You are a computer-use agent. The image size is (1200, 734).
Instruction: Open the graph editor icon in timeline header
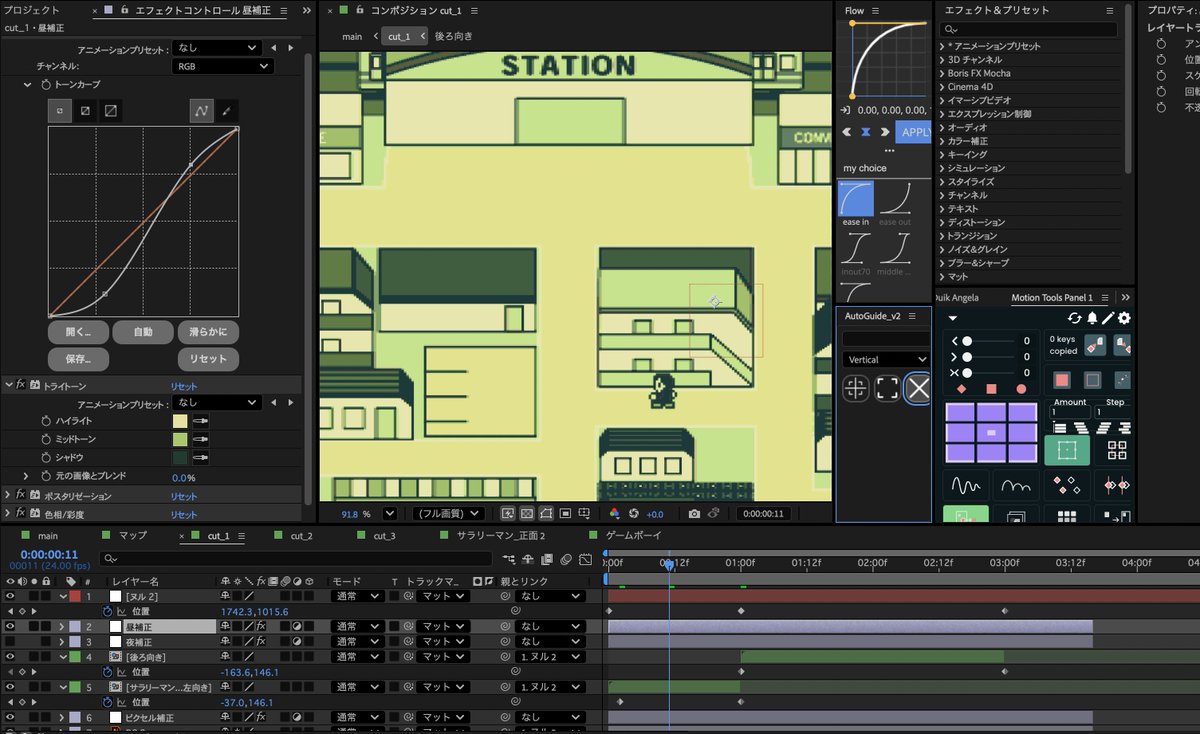click(584, 559)
